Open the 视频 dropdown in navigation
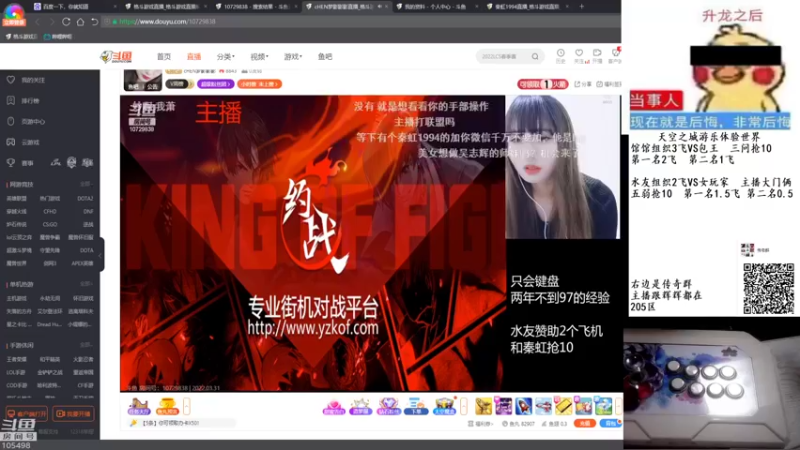Screen dimensions: 800x450 259,57
